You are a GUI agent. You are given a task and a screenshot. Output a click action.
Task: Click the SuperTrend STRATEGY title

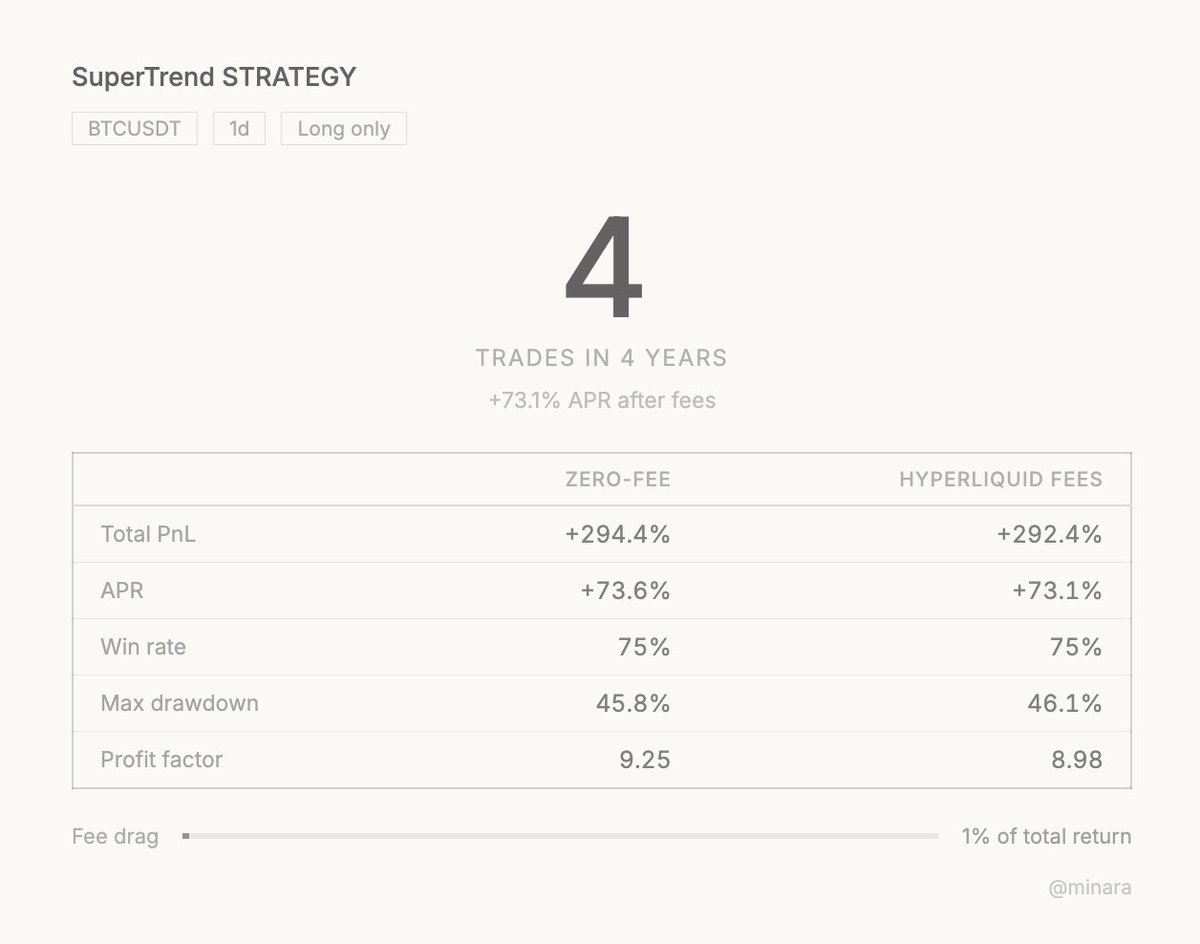[214, 77]
